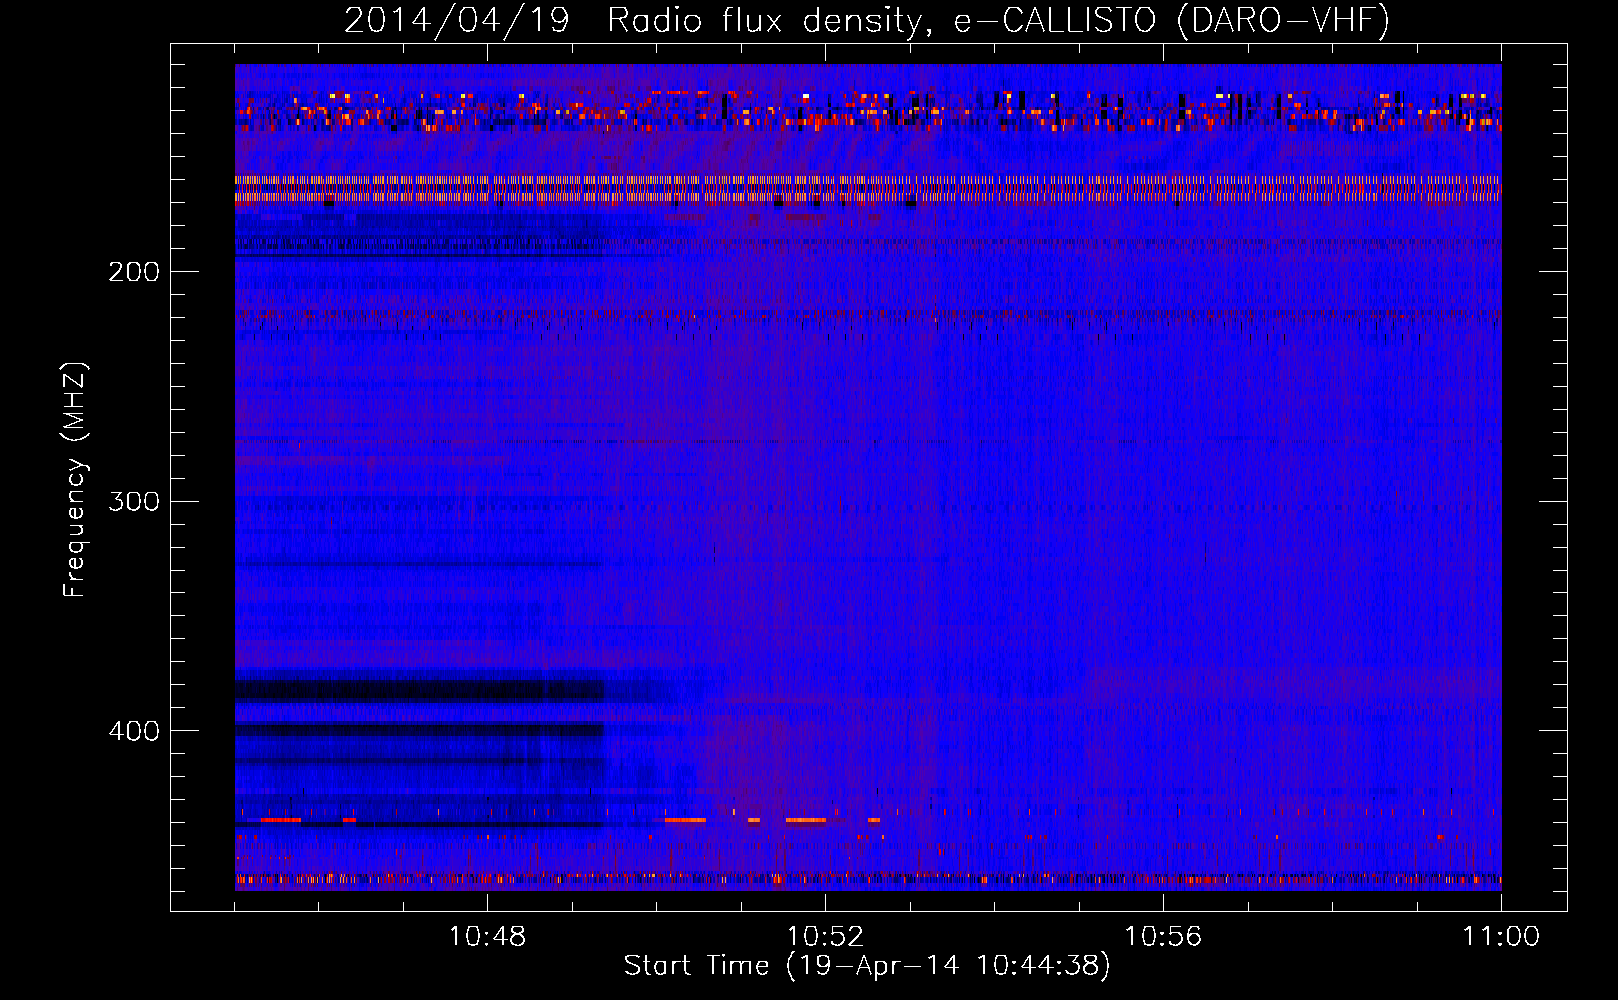Click the '10:48' time tick label
This screenshot has width=1618, height=1000.
point(487,937)
